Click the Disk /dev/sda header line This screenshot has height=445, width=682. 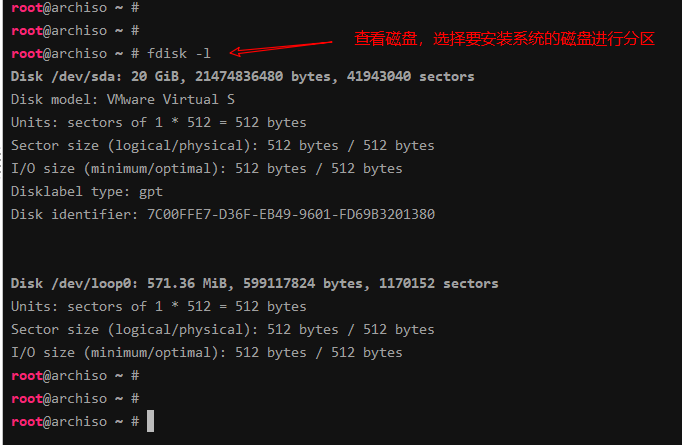[242, 77]
